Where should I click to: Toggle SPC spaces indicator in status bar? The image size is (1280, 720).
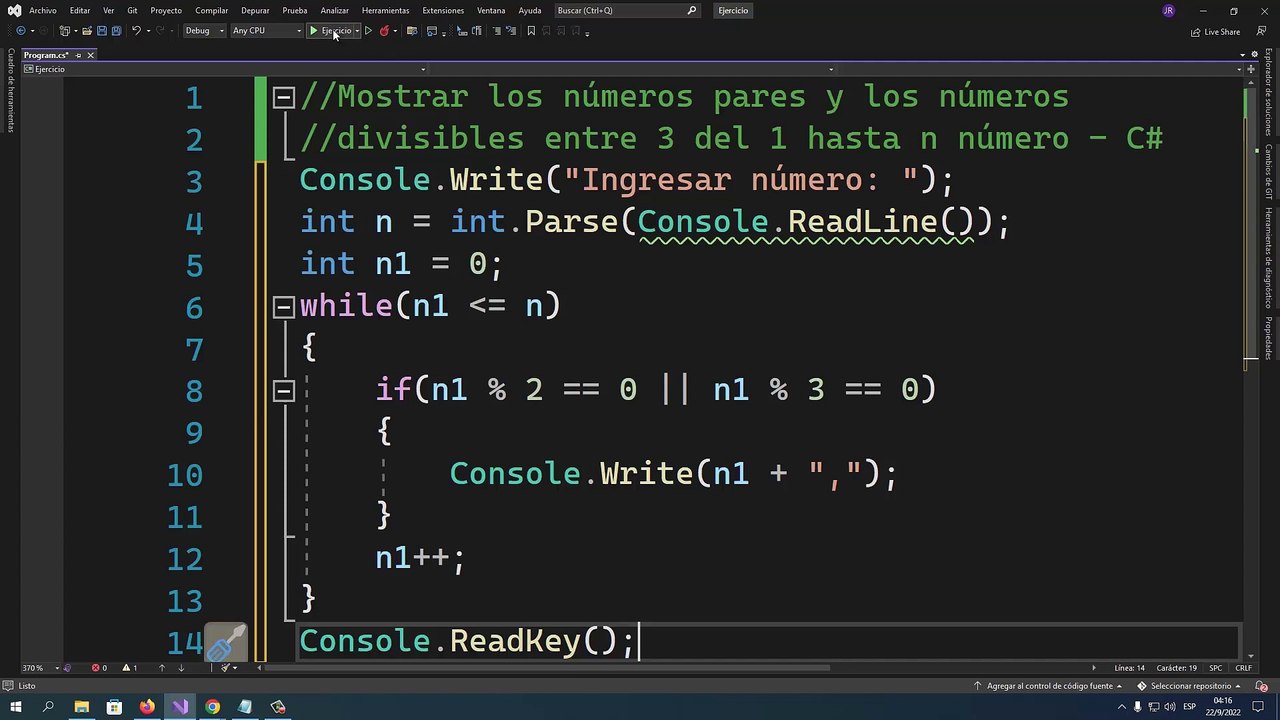(x=1215, y=668)
